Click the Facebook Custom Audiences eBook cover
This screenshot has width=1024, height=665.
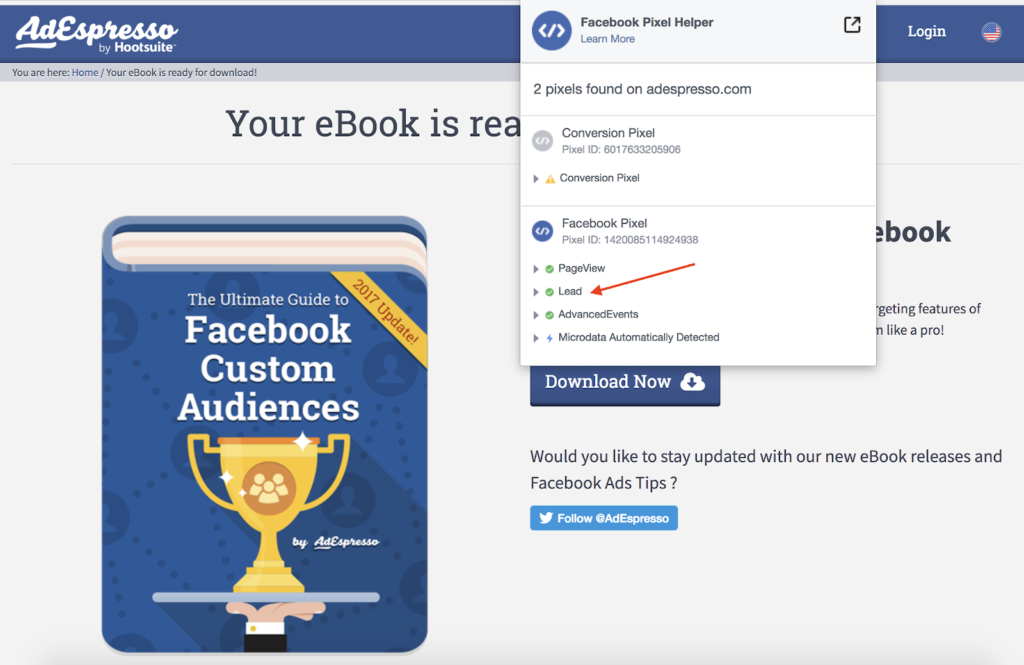264,434
